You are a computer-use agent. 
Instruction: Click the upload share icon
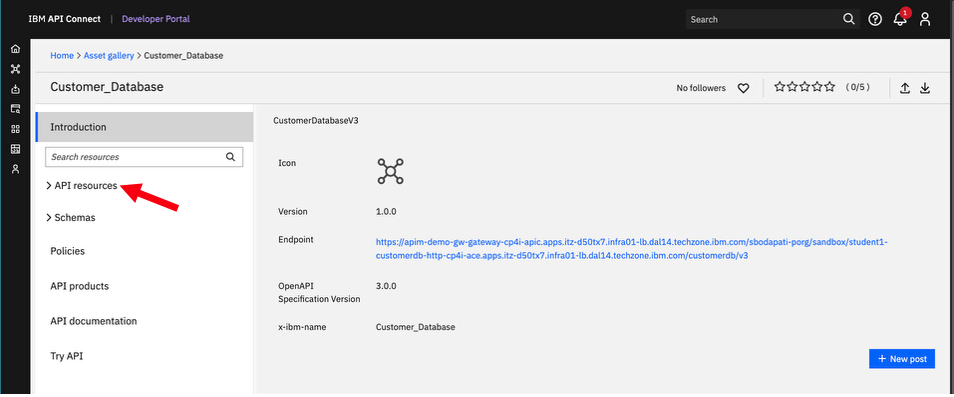905,88
